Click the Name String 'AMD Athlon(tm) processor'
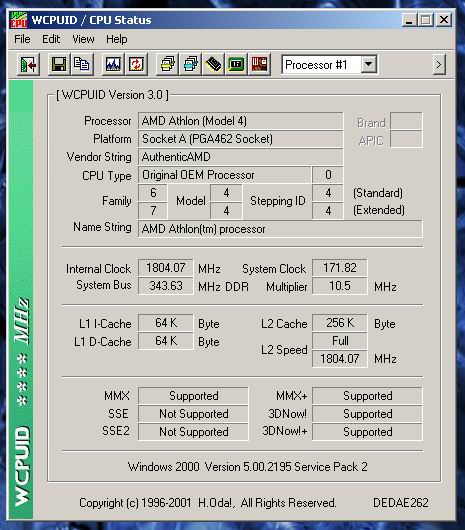 [x=280, y=229]
